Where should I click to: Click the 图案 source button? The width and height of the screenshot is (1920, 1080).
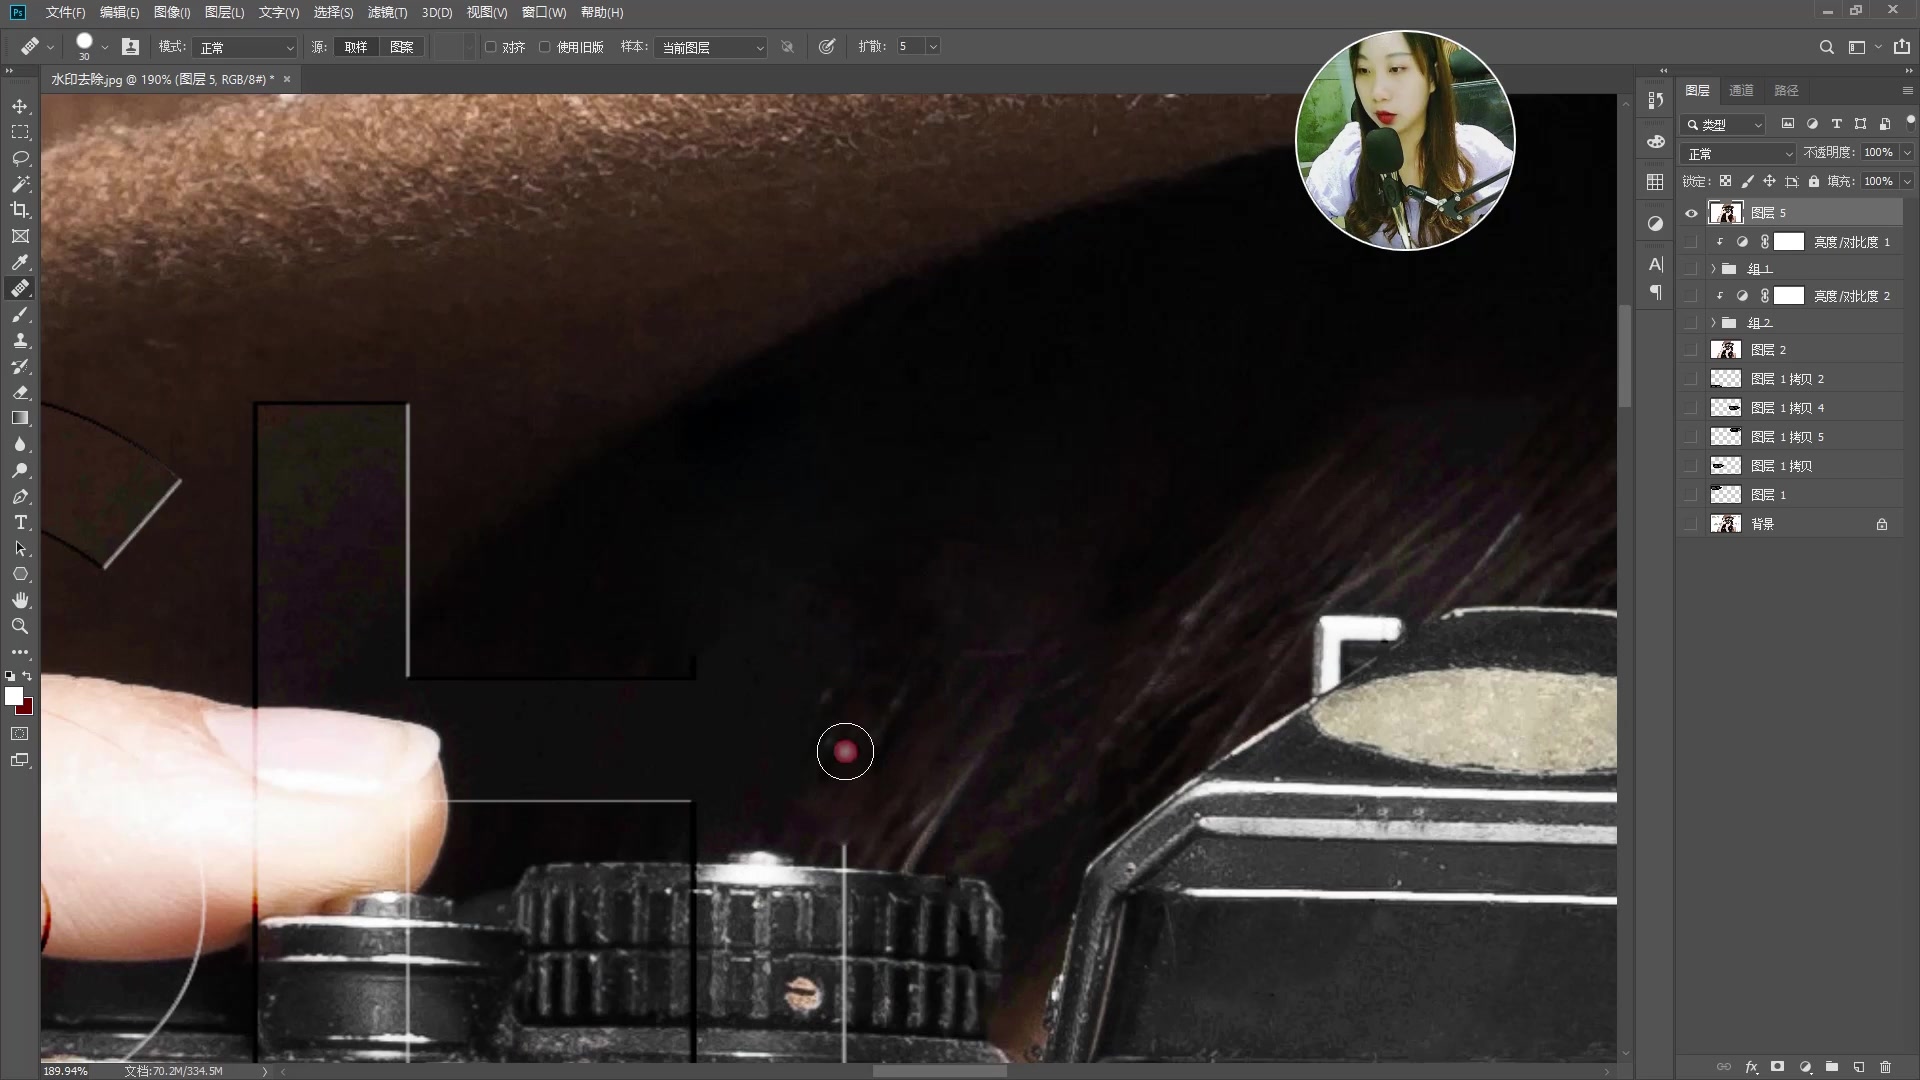pos(401,47)
